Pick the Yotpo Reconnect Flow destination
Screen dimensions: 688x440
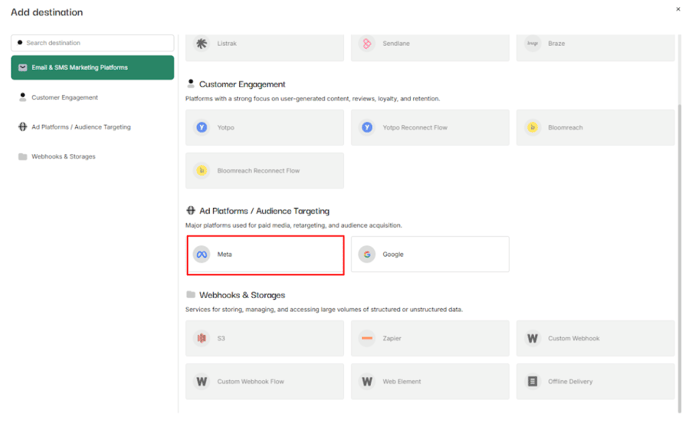pos(430,128)
